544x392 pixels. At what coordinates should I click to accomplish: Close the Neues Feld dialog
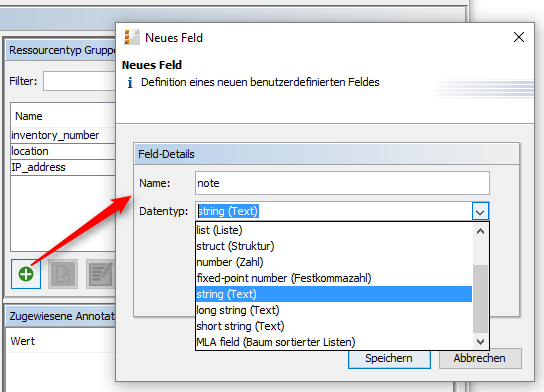(x=519, y=37)
